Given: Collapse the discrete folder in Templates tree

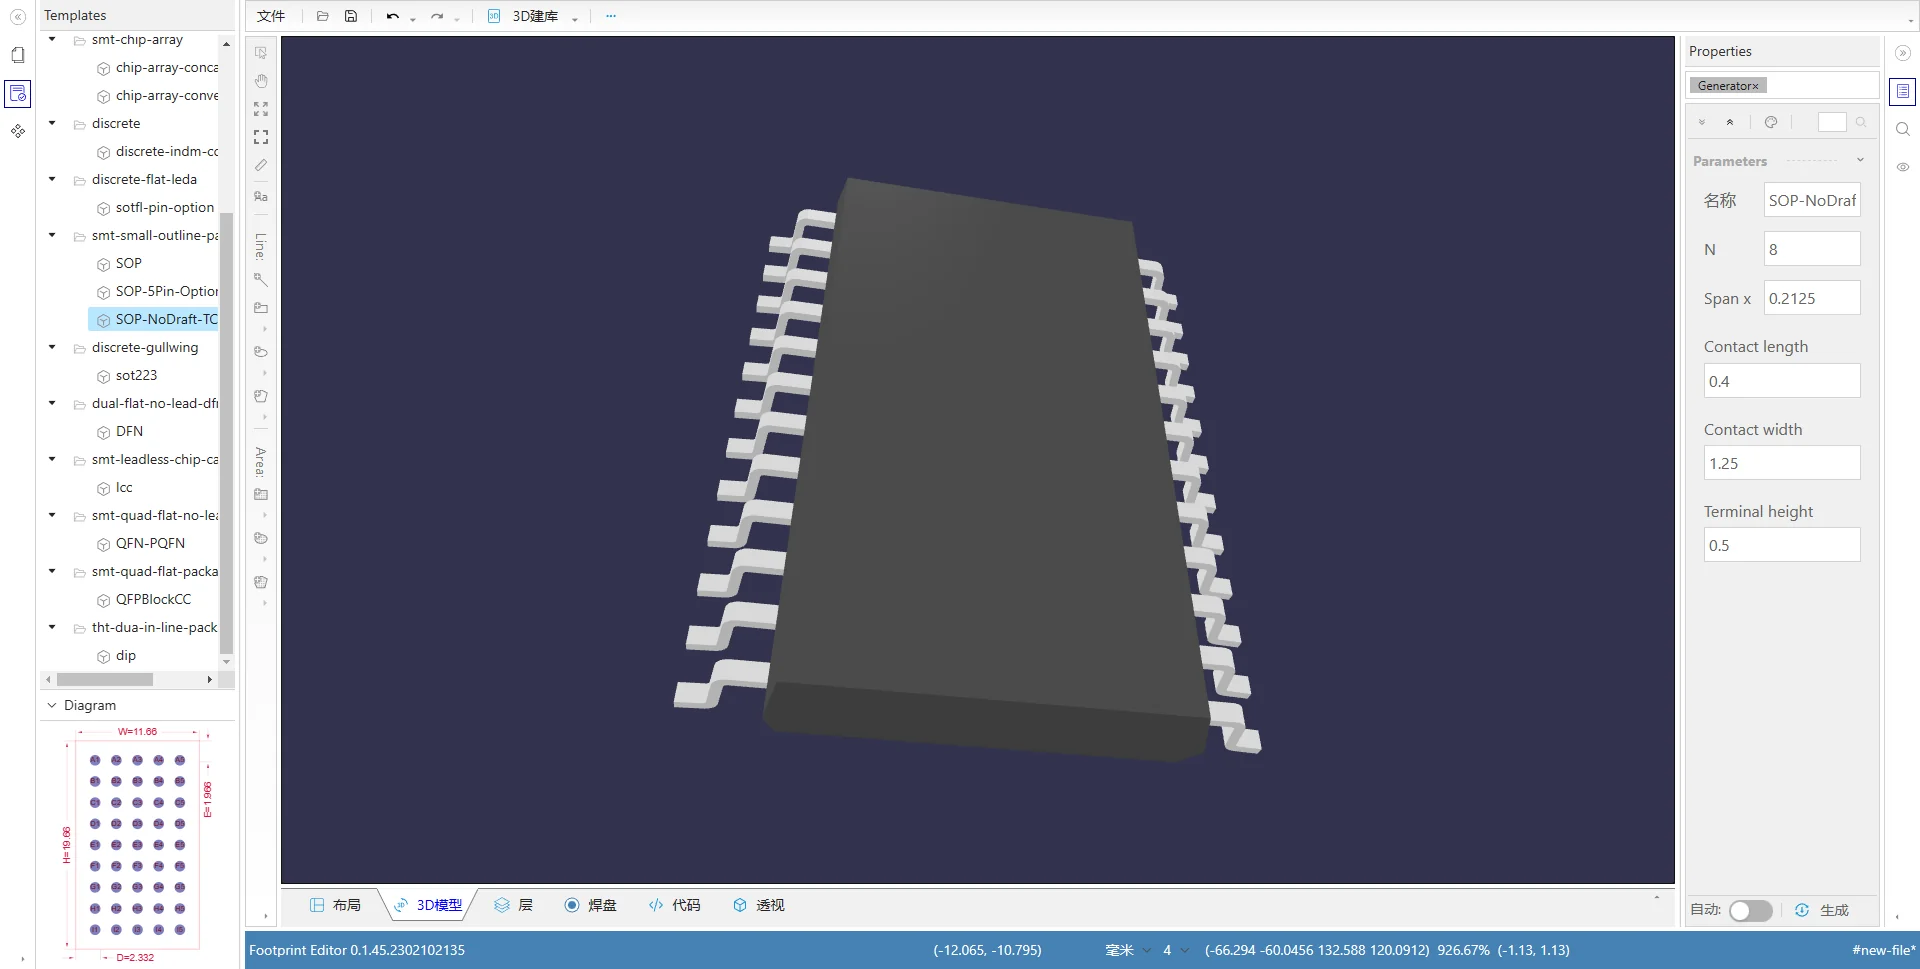Looking at the screenshot, I should 52,123.
